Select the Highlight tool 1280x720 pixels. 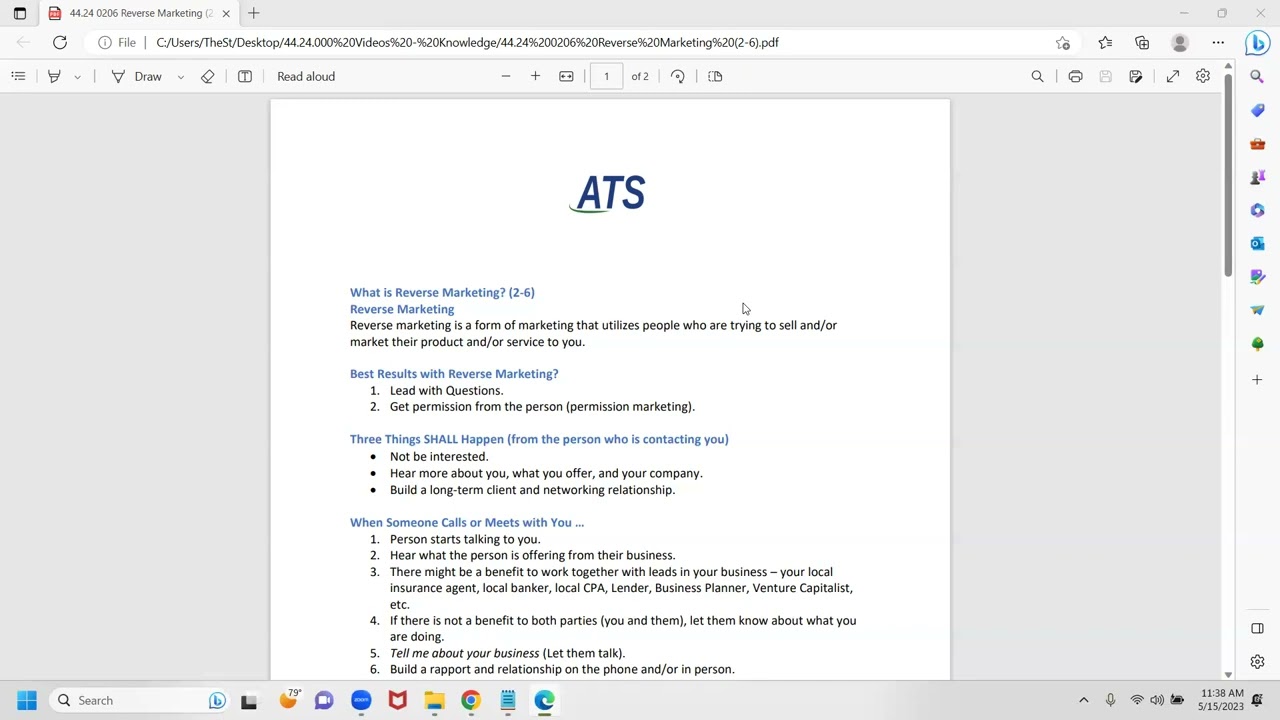(x=54, y=76)
